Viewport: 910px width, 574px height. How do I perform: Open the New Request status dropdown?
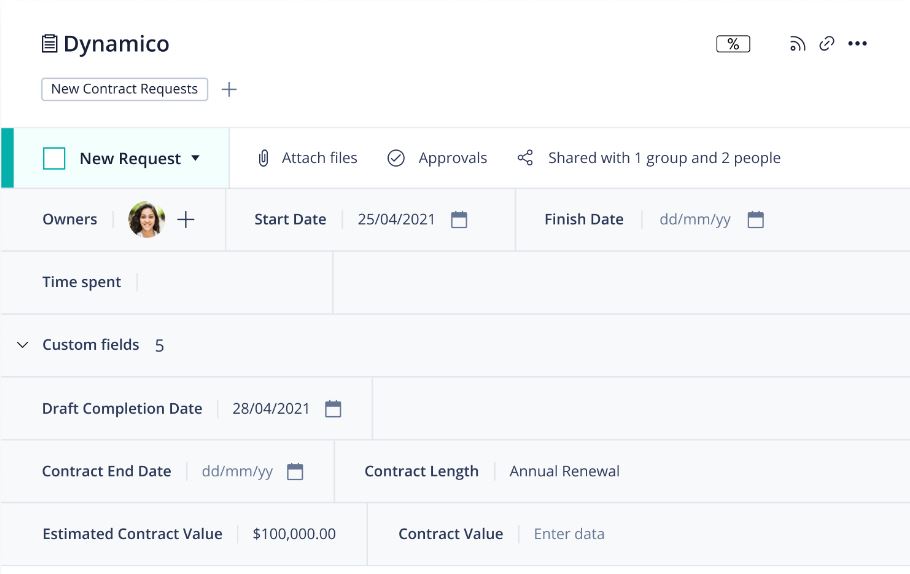[195, 158]
